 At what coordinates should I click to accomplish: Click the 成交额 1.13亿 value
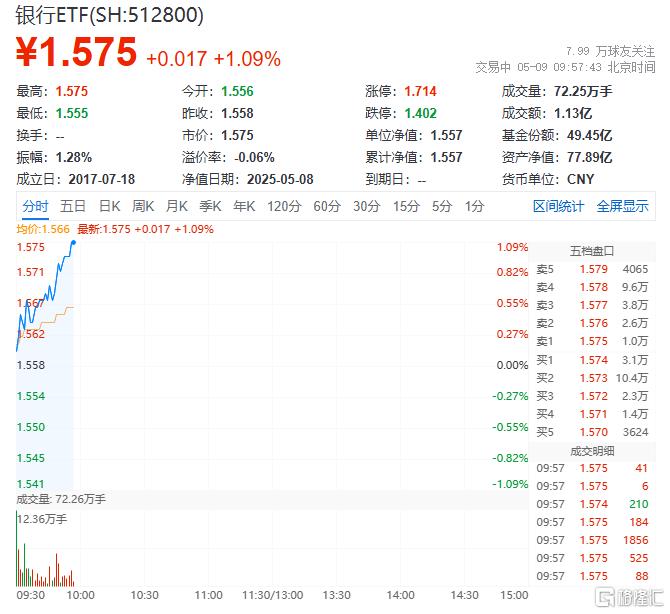[x=573, y=113]
